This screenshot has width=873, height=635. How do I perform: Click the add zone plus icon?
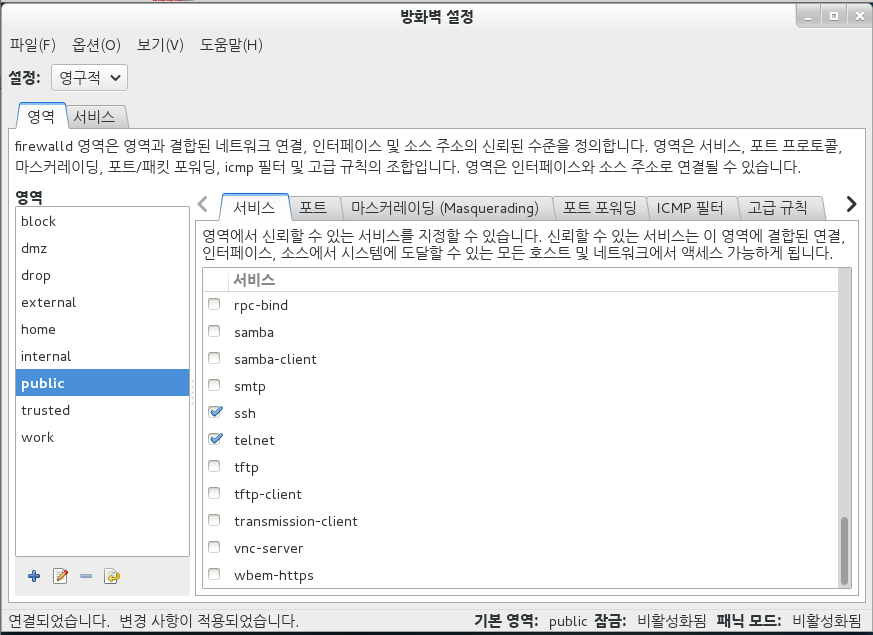pos(34,576)
